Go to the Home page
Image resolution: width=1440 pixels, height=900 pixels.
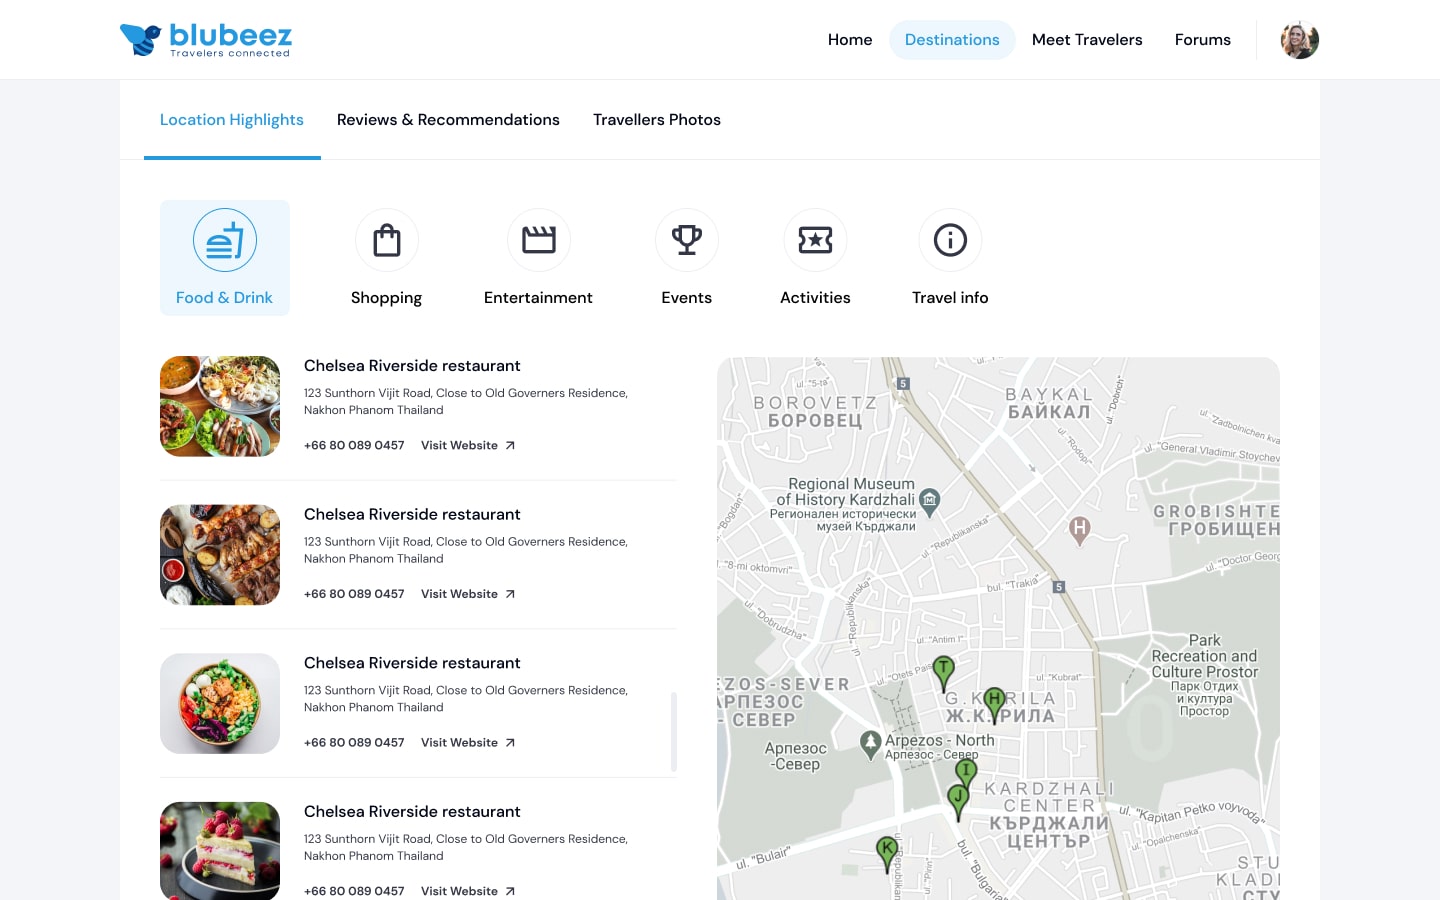(x=850, y=40)
